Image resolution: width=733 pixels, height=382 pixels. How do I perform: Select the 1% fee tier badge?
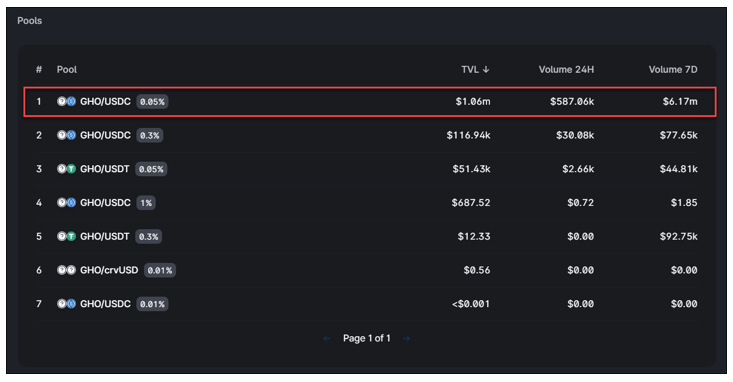[x=146, y=203]
